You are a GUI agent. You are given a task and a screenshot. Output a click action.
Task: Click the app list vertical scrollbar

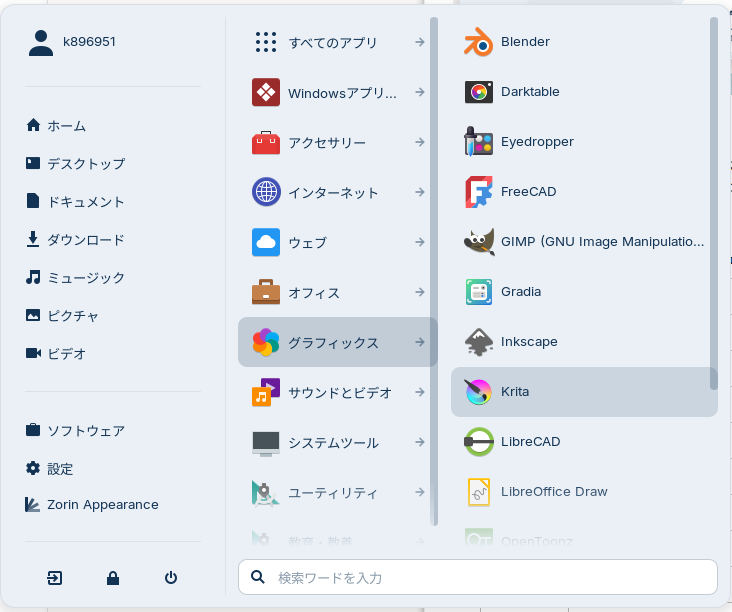click(714, 200)
